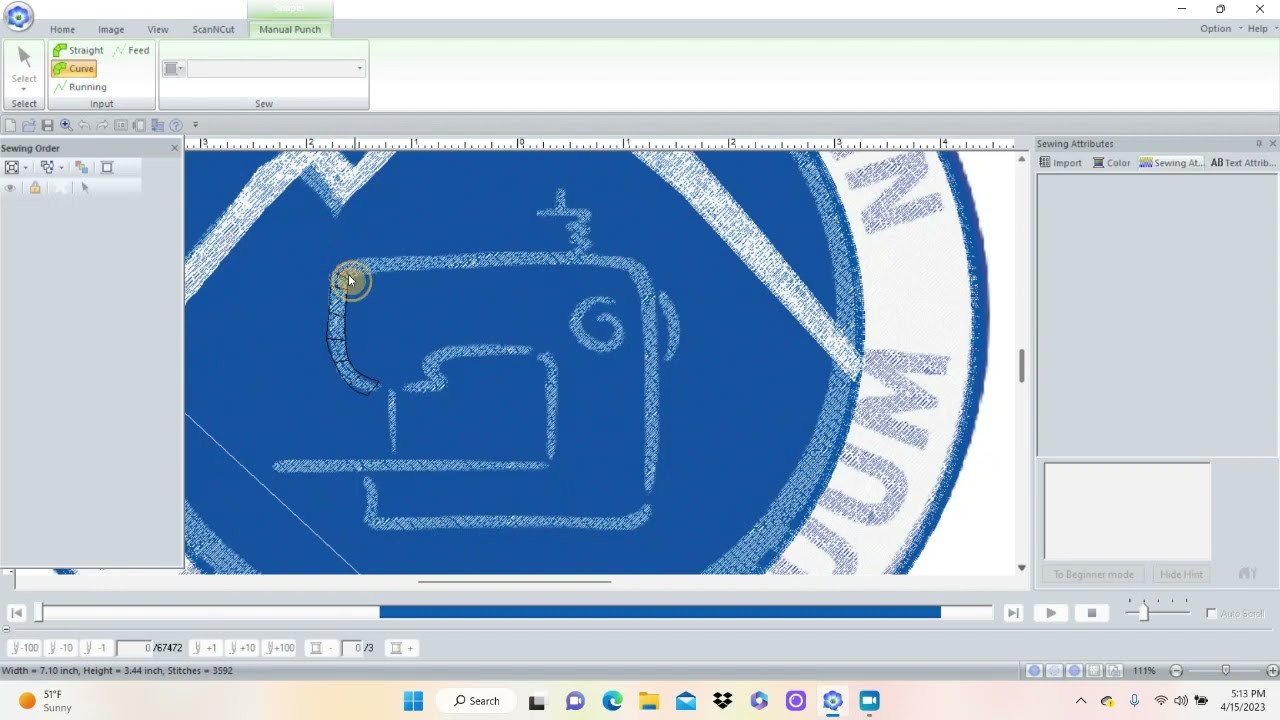Open the Home ribbon tab
This screenshot has height=720, width=1280.
[x=62, y=29]
